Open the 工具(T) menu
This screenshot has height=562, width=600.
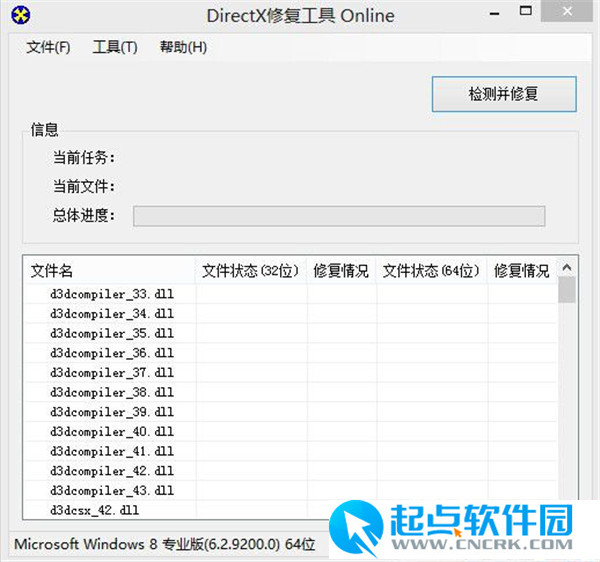(x=115, y=47)
